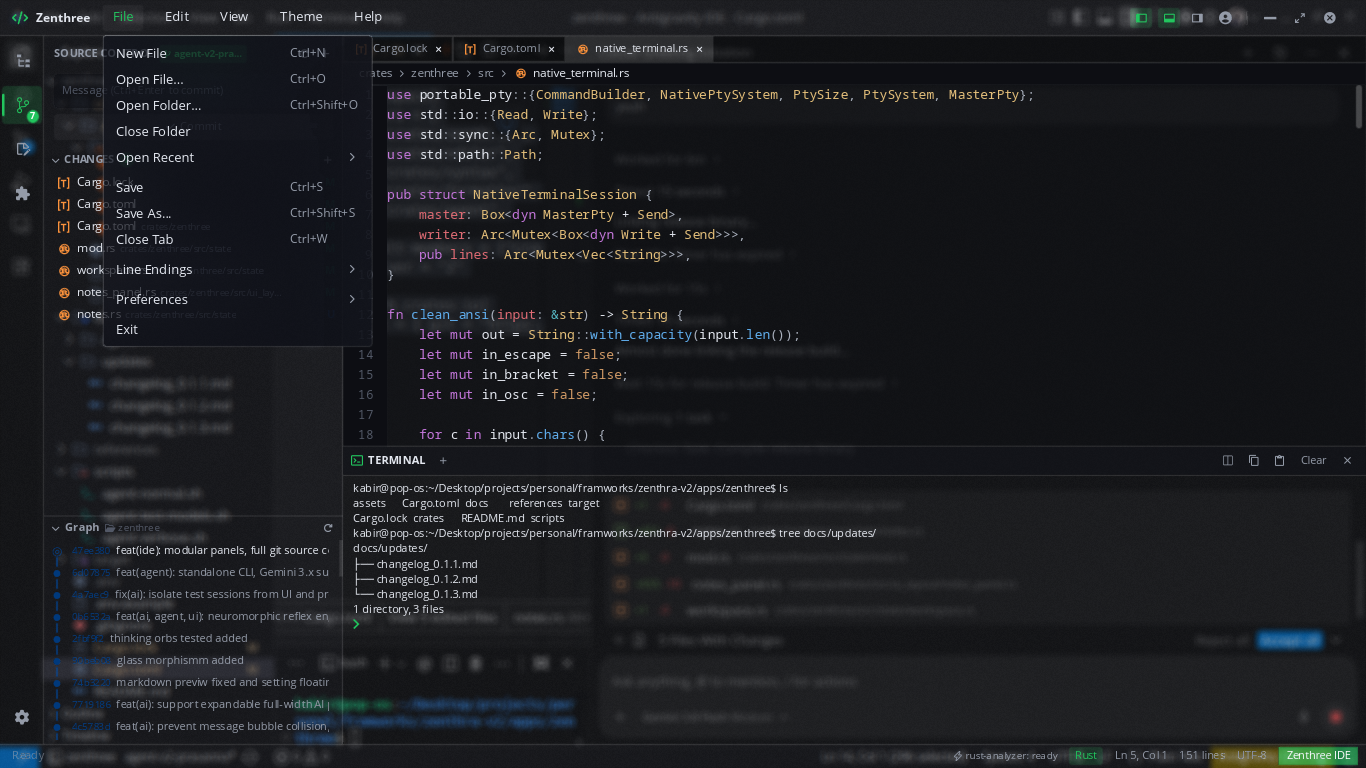Select commit 'glass morphismm added'
Screen dimensions: 1366x768
180,660
